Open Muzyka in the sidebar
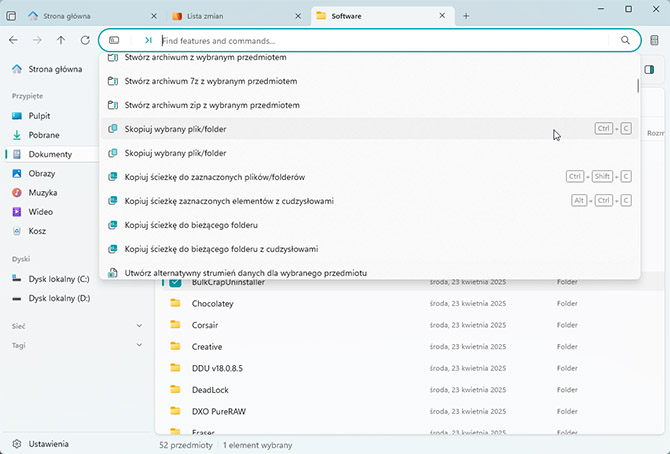This screenshot has width=670, height=454. 52,193
